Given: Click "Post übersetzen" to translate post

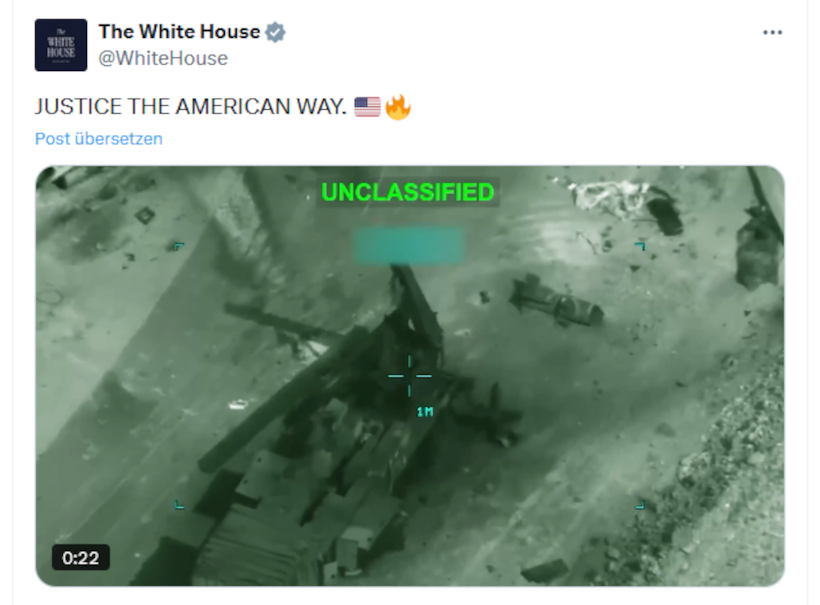Looking at the screenshot, I should (99, 139).
